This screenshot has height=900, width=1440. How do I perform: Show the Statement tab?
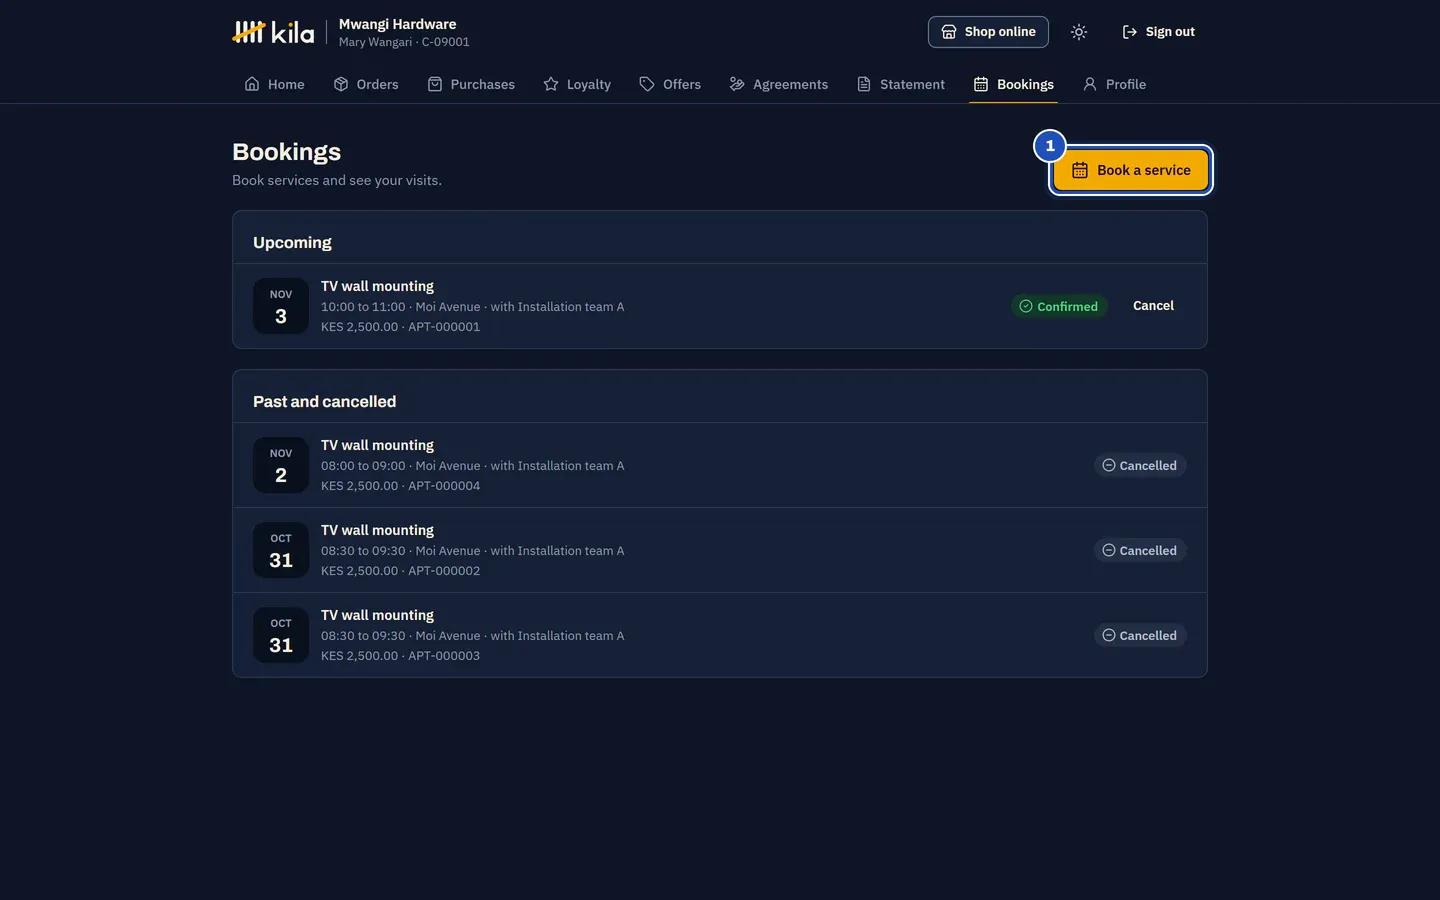click(901, 84)
